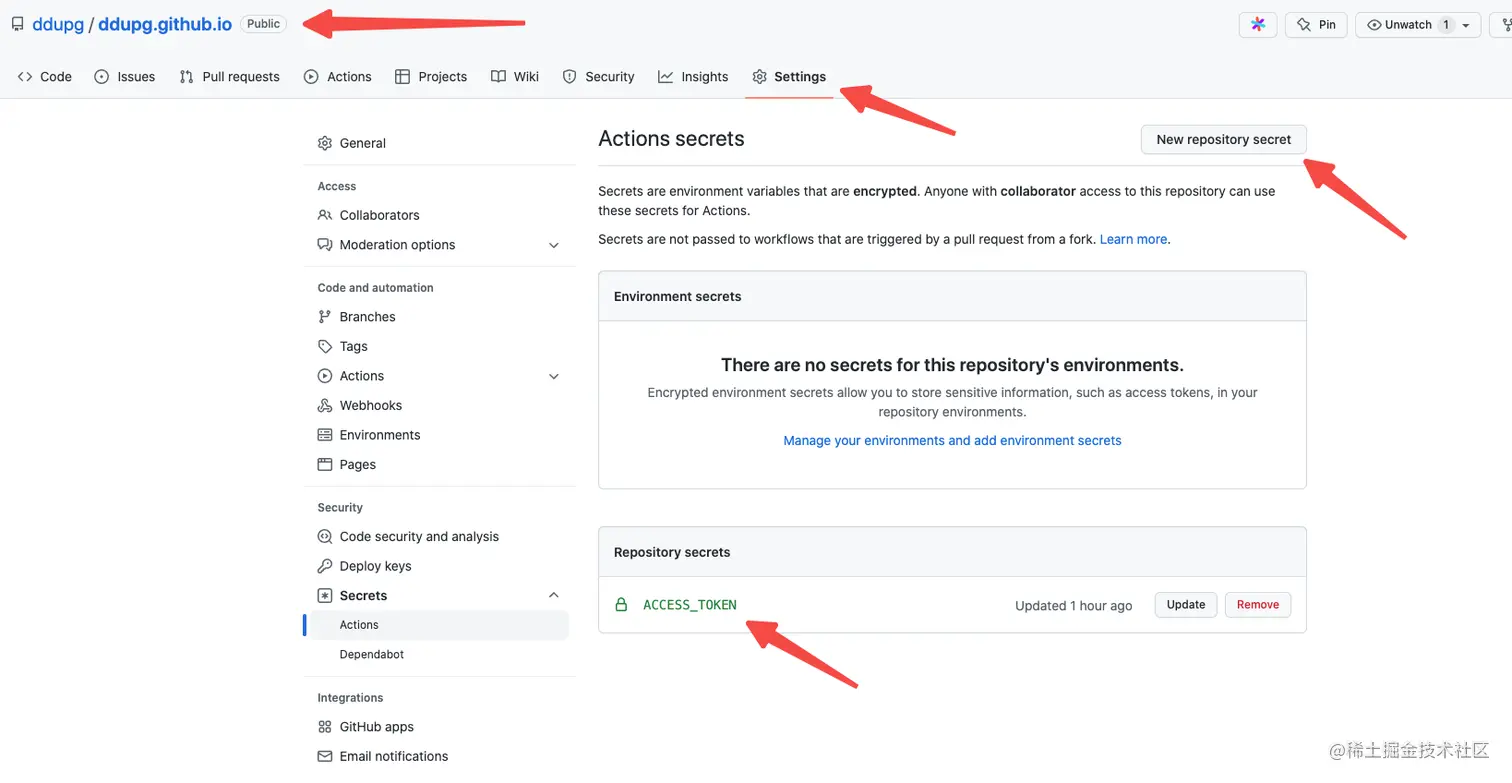
Task: Click the Environments server icon
Action: [325, 435]
